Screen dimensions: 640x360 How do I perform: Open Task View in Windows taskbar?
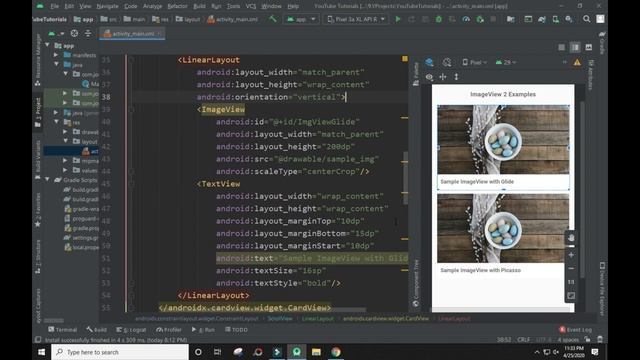218,352
